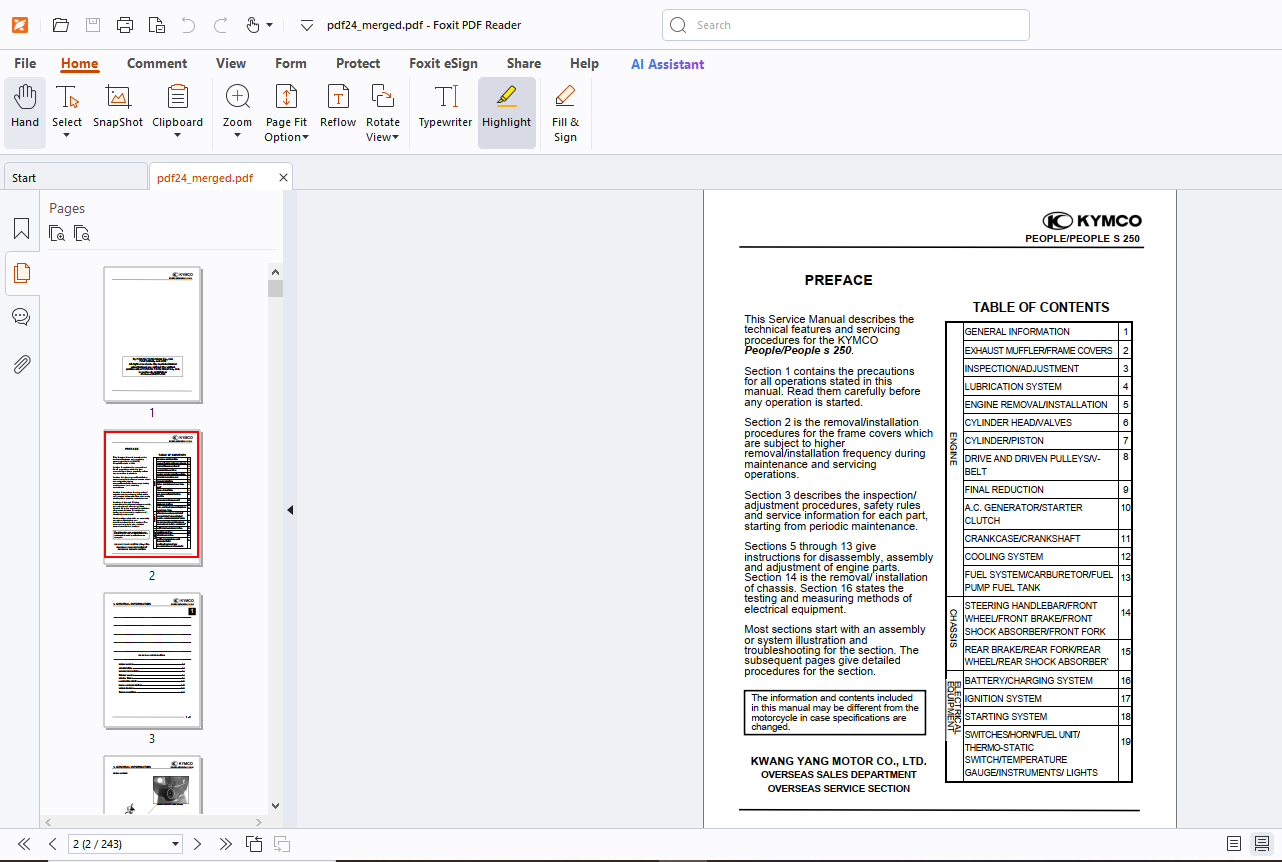1282x862 pixels.
Task: Redo the last action
Action: tap(221, 25)
